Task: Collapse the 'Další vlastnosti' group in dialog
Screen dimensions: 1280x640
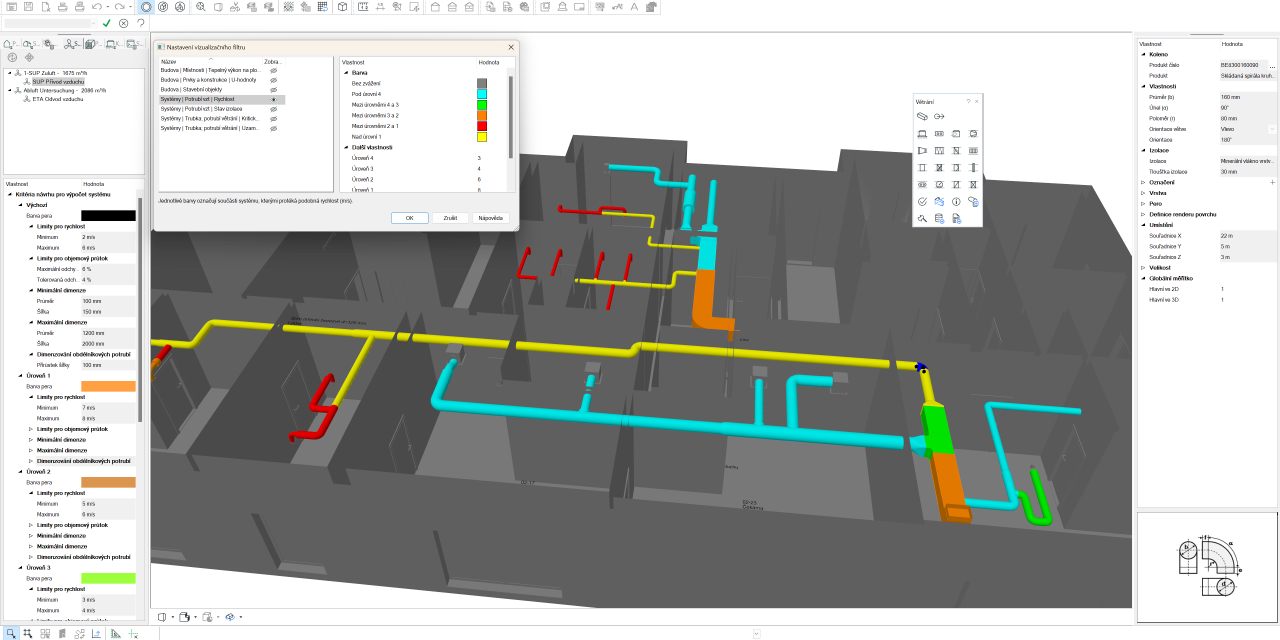Action: (x=345, y=147)
